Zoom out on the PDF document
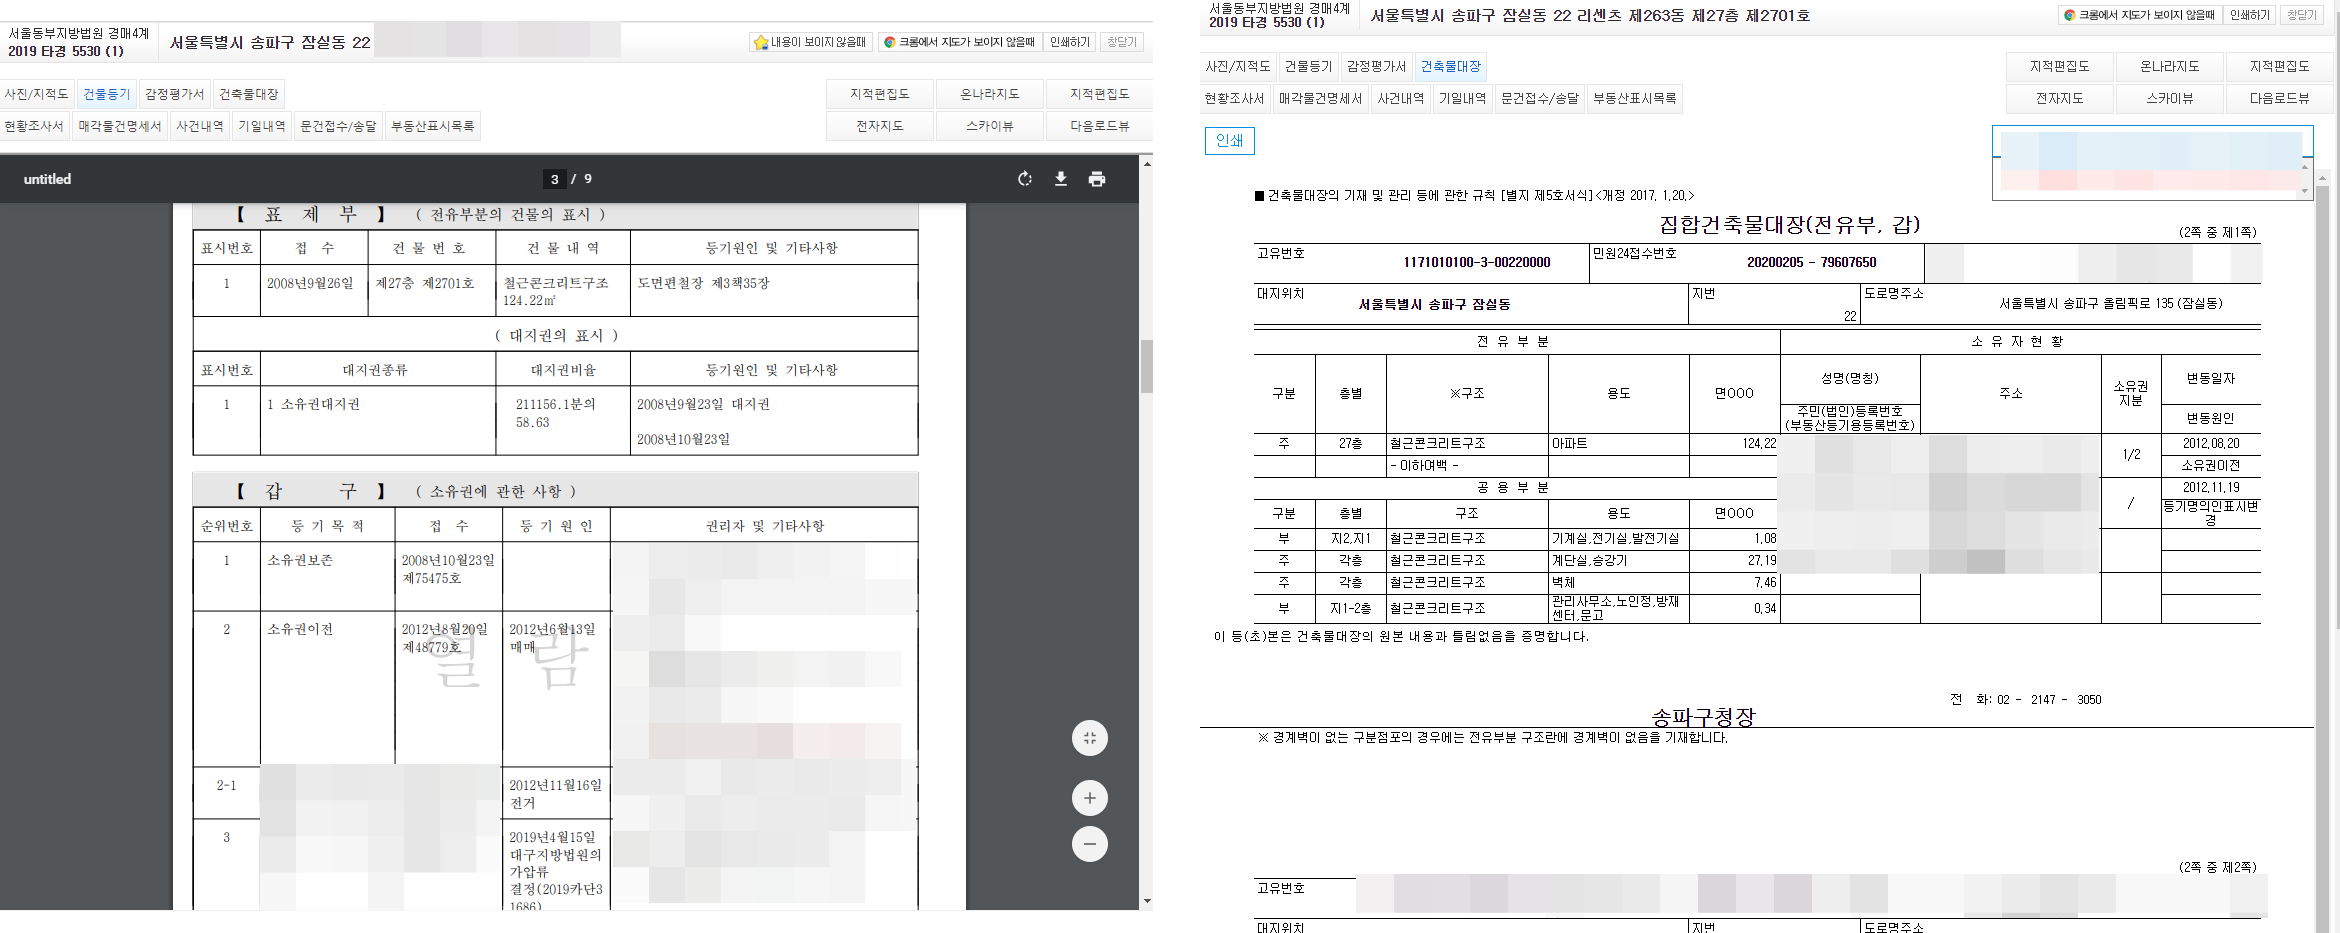This screenshot has height=933, width=2340. click(1090, 844)
